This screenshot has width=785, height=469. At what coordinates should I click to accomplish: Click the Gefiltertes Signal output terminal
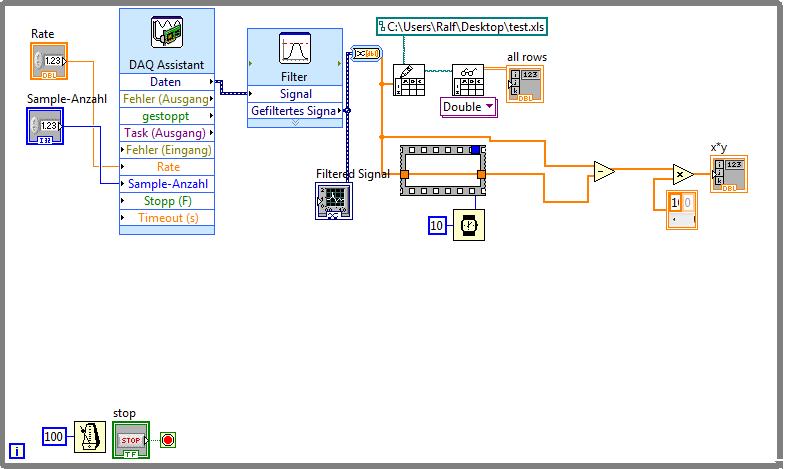click(x=295, y=111)
